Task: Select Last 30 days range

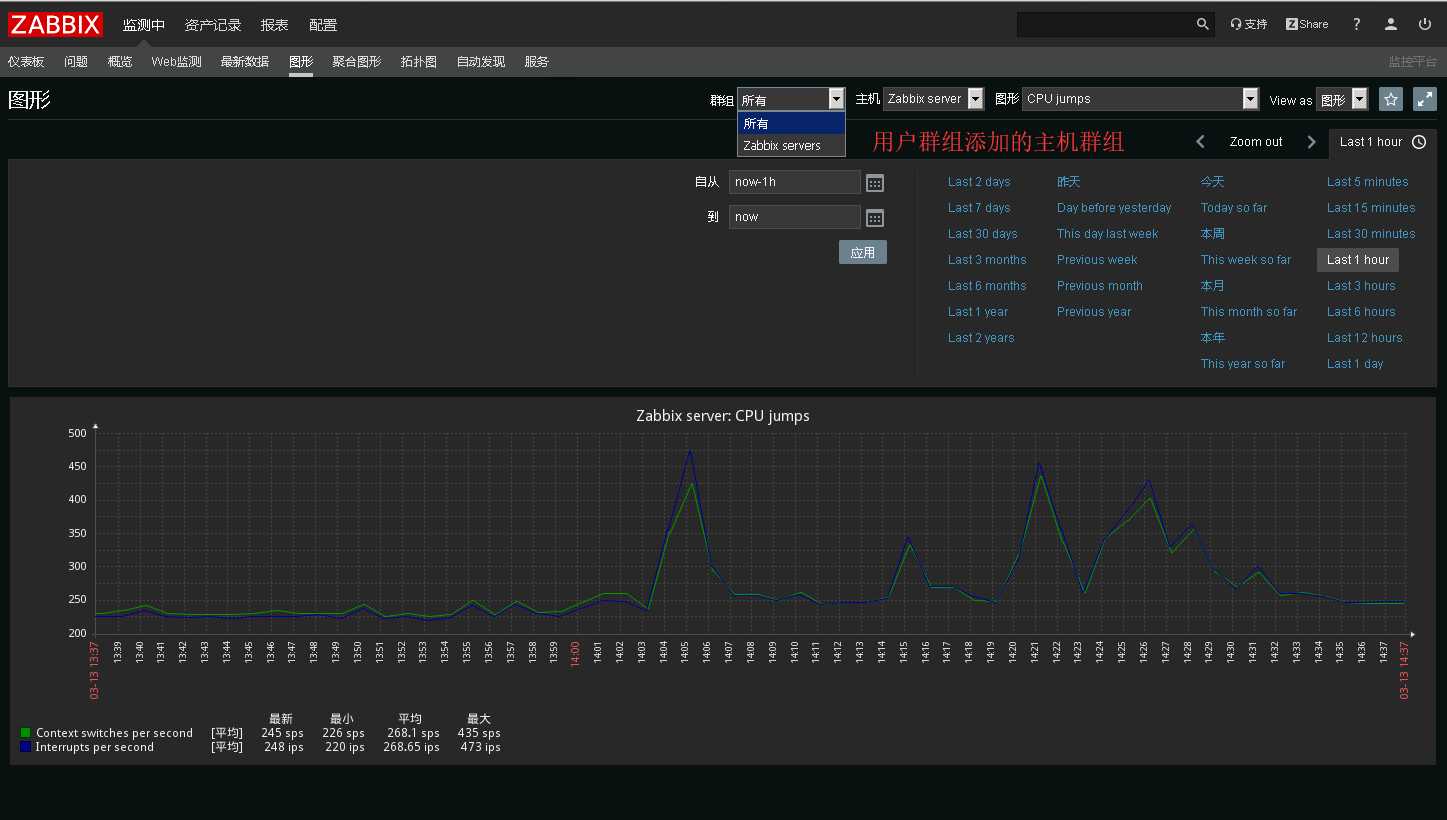Action: pos(983,234)
